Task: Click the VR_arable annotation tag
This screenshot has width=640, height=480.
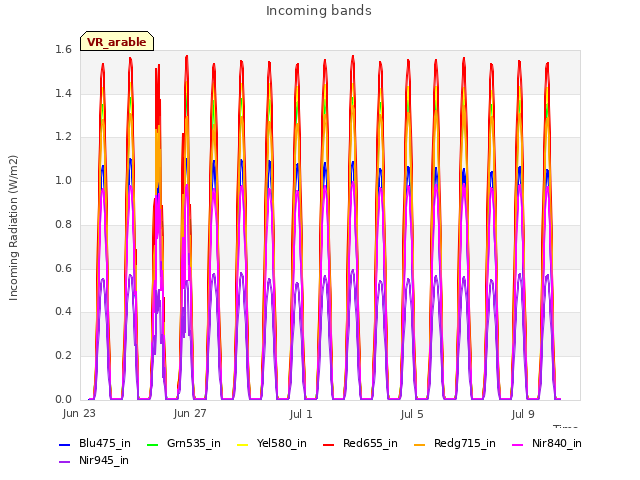Action: [x=117, y=41]
